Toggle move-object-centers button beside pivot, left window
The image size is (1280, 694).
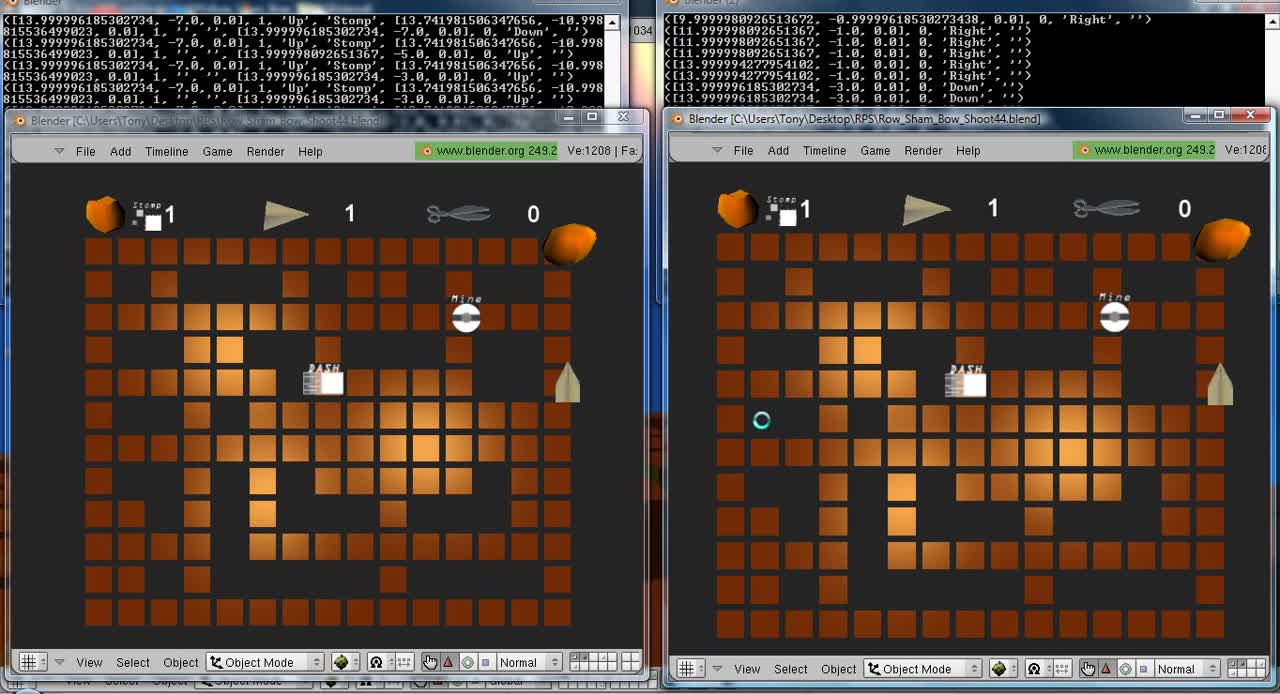(404, 662)
